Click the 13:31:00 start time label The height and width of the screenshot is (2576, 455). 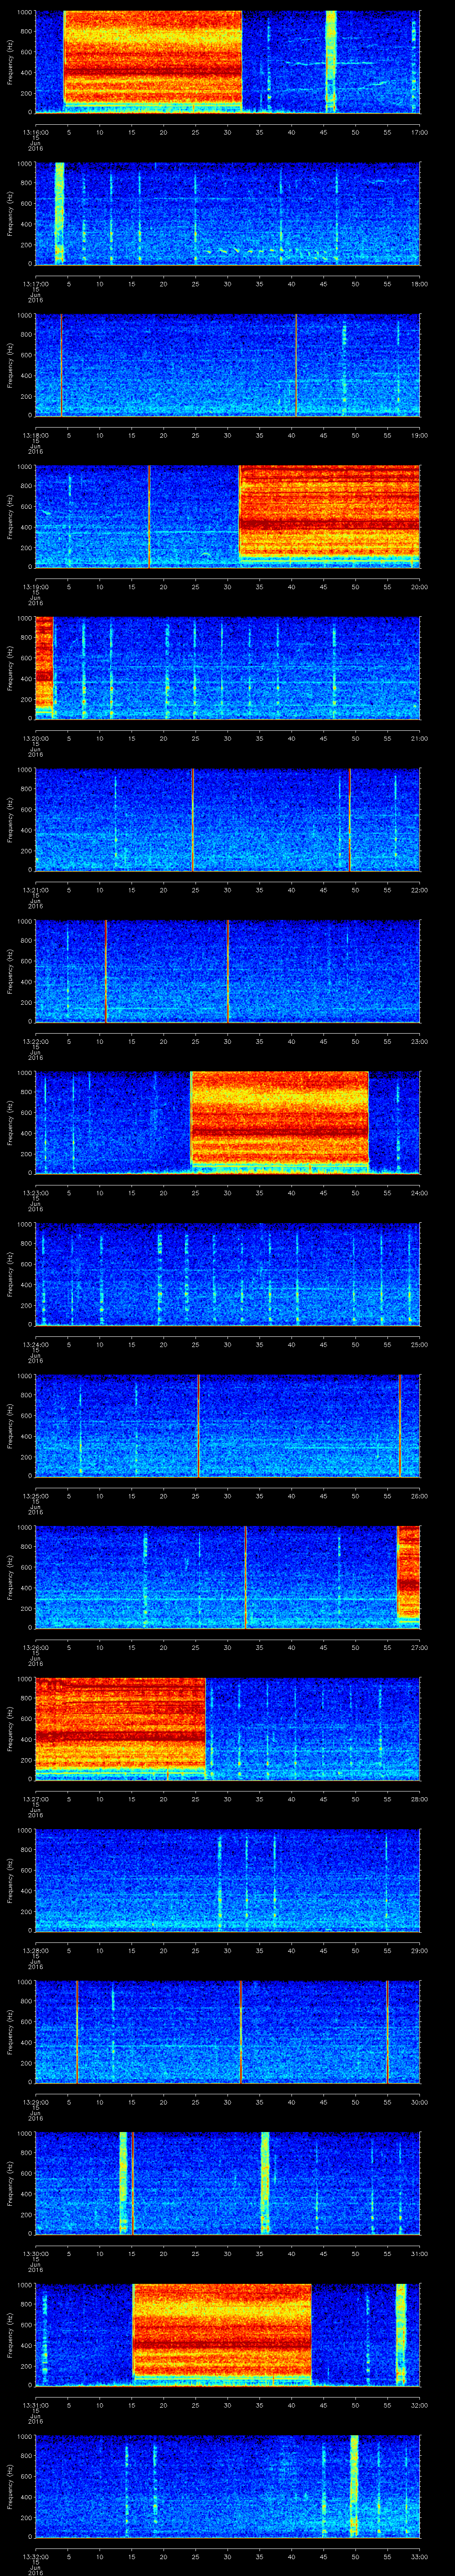pyautogui.click(x=35, y=2405)
